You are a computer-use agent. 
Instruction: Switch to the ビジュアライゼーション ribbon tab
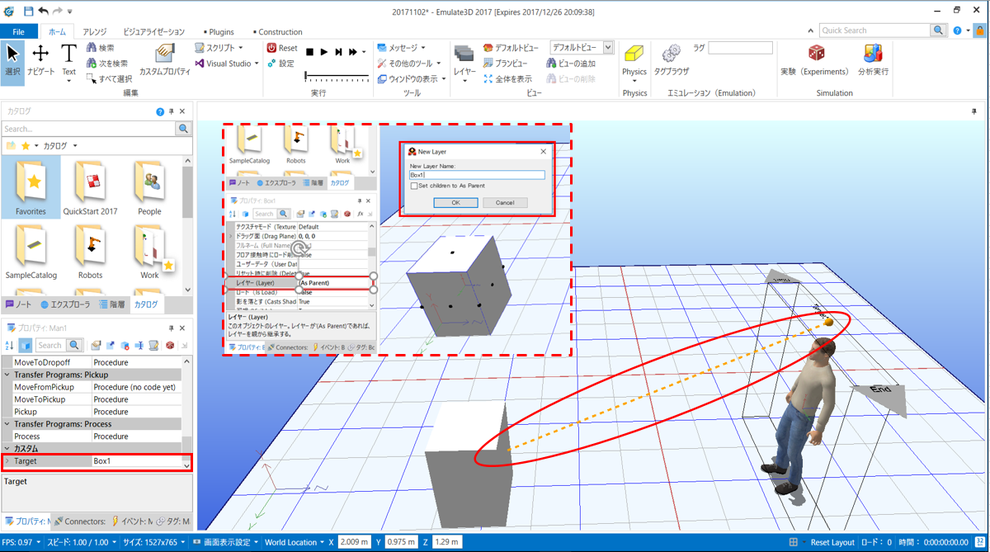pos(154,32)
